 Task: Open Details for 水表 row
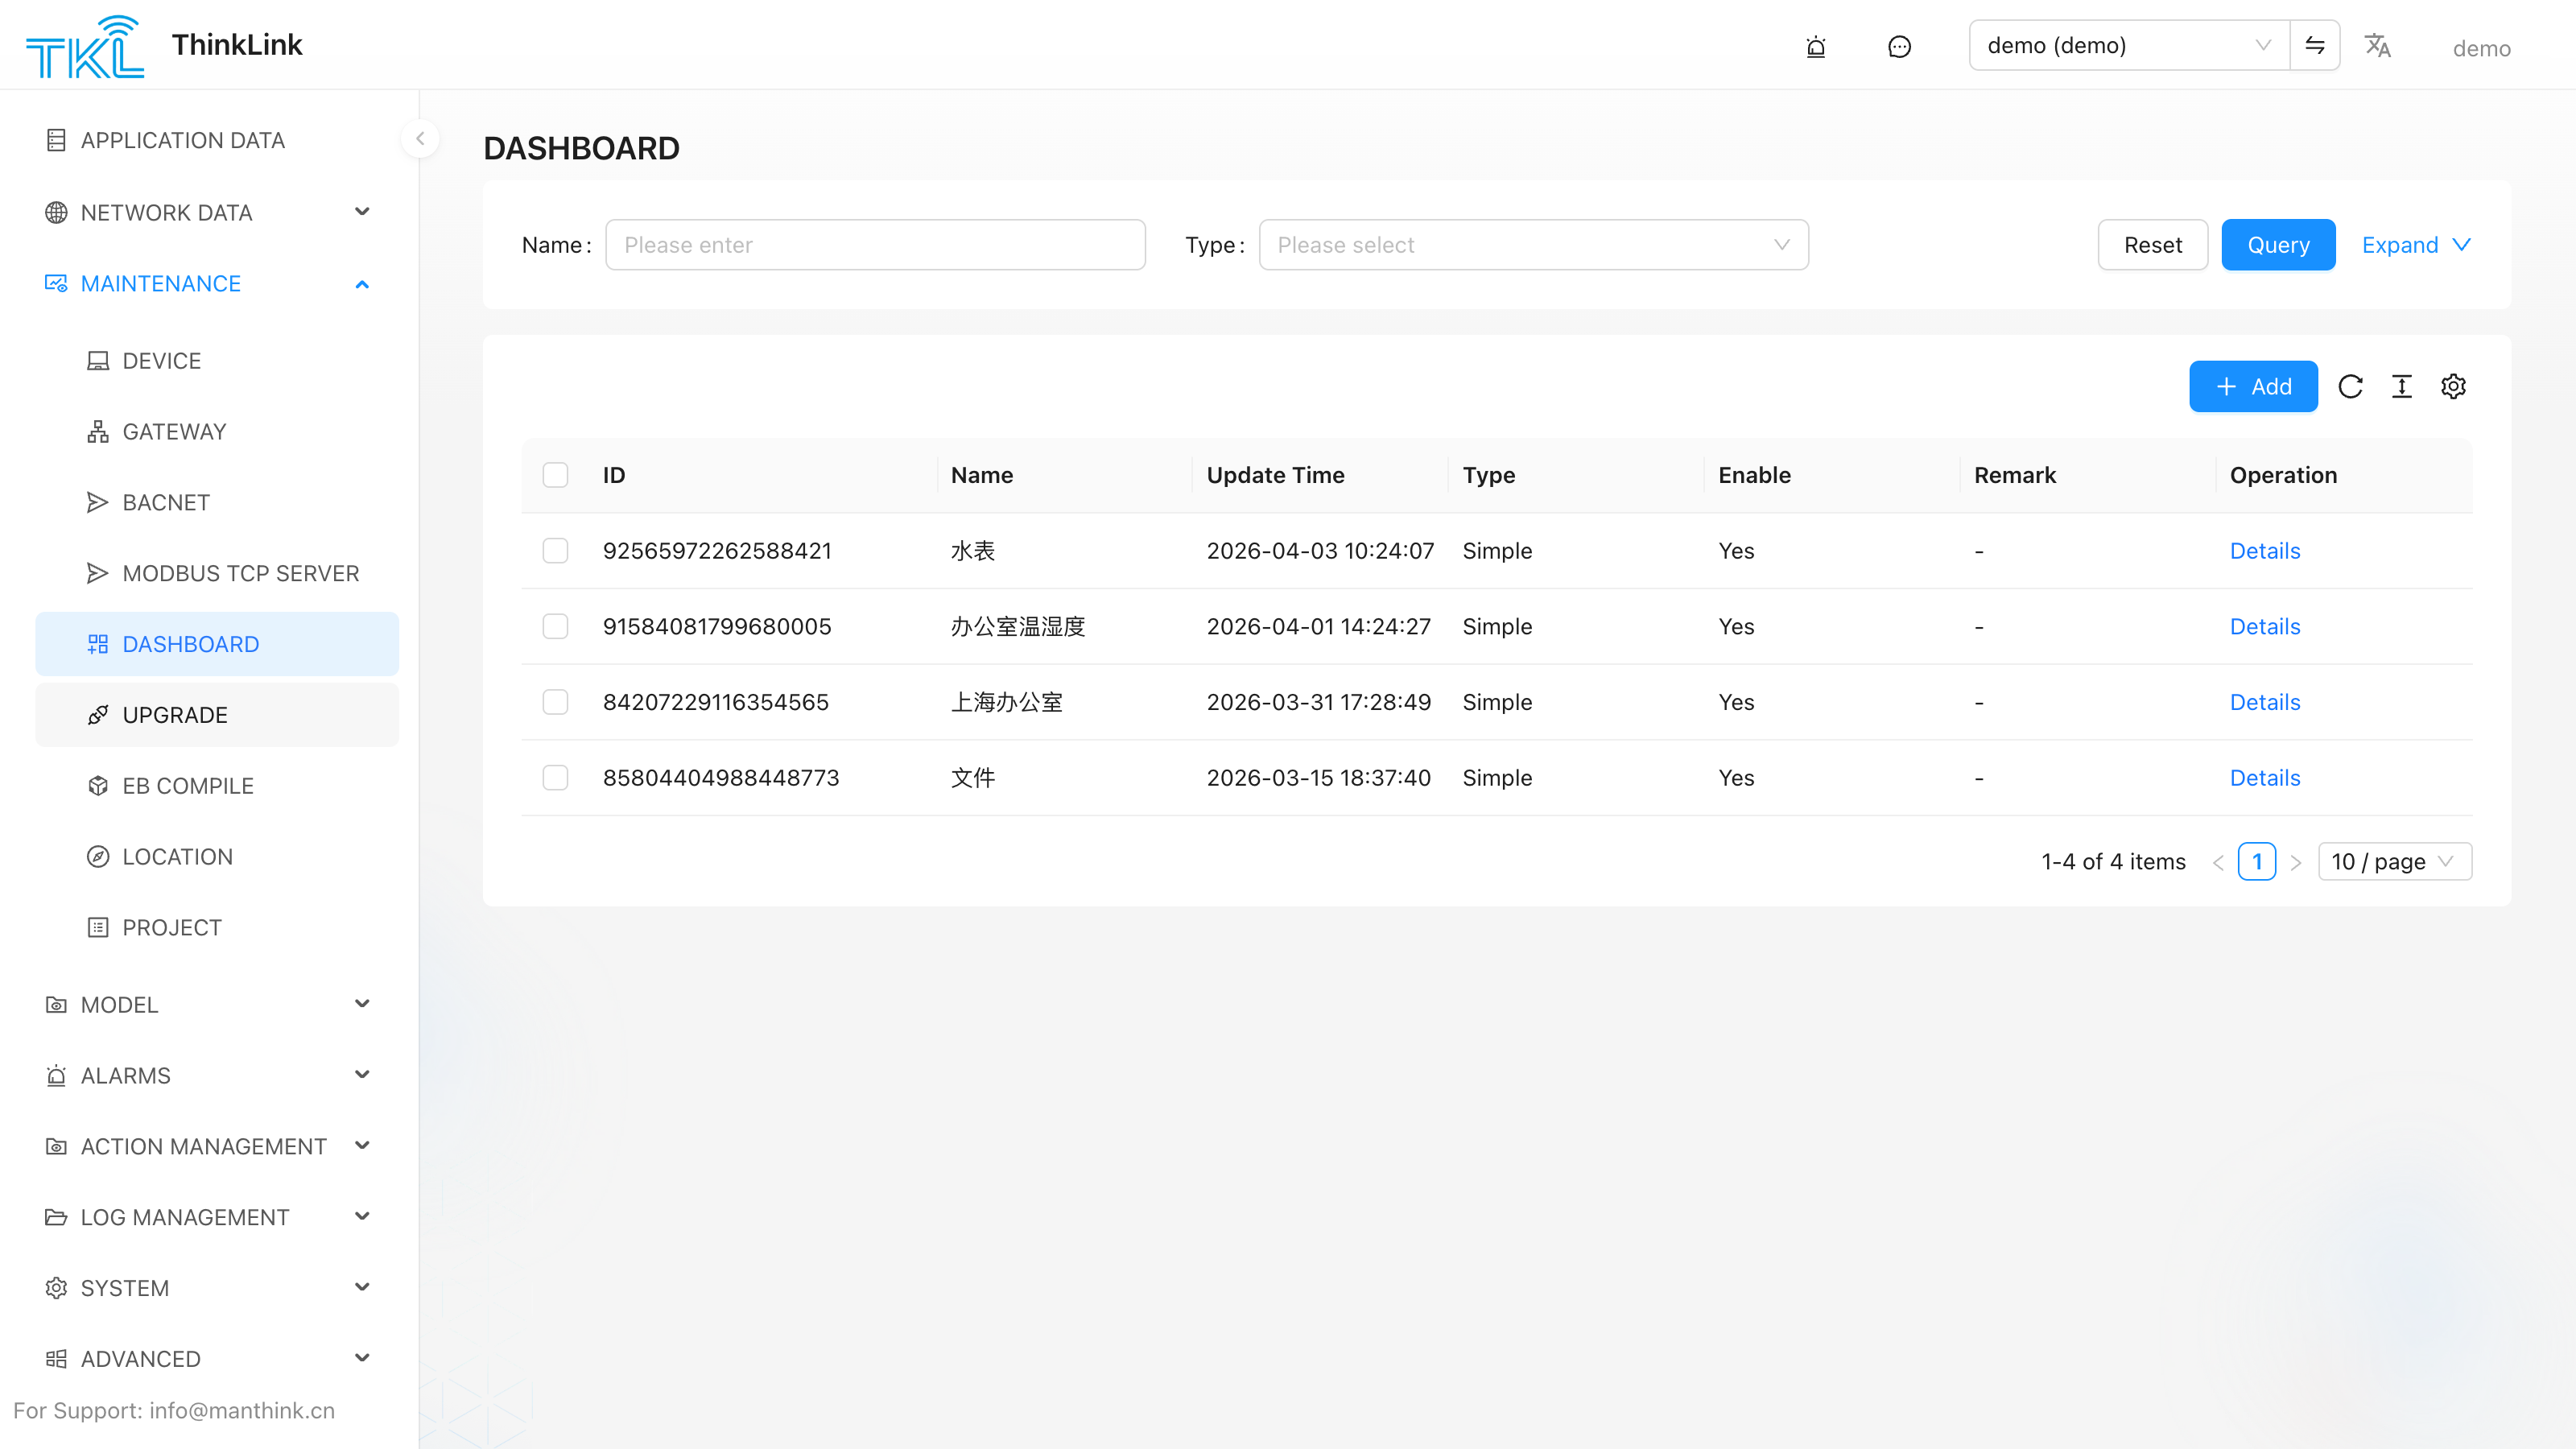pyautogui.click(x=2265, y=550)
